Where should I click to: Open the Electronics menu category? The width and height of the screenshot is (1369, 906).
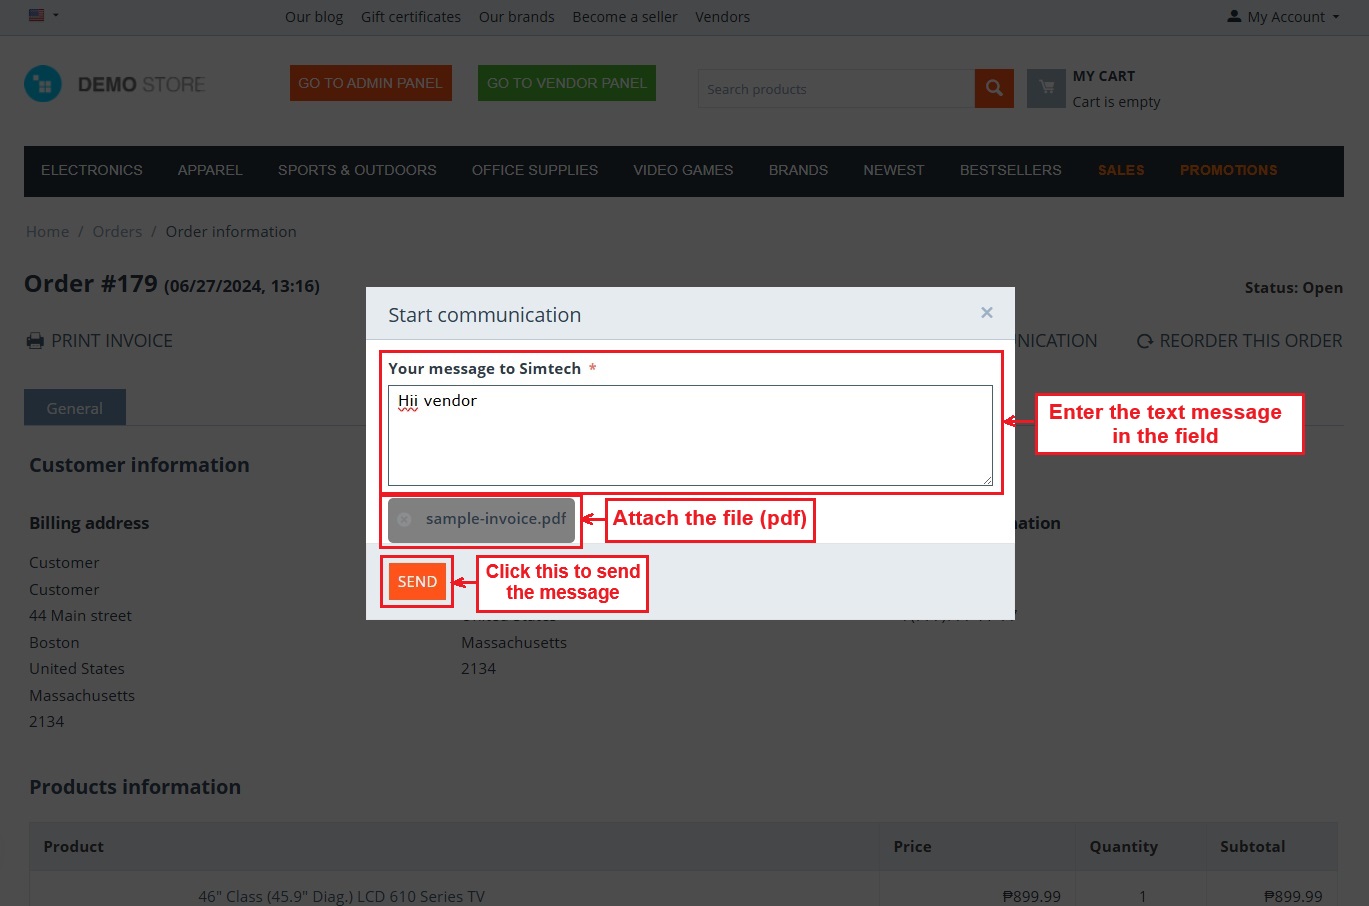point(92,170)
